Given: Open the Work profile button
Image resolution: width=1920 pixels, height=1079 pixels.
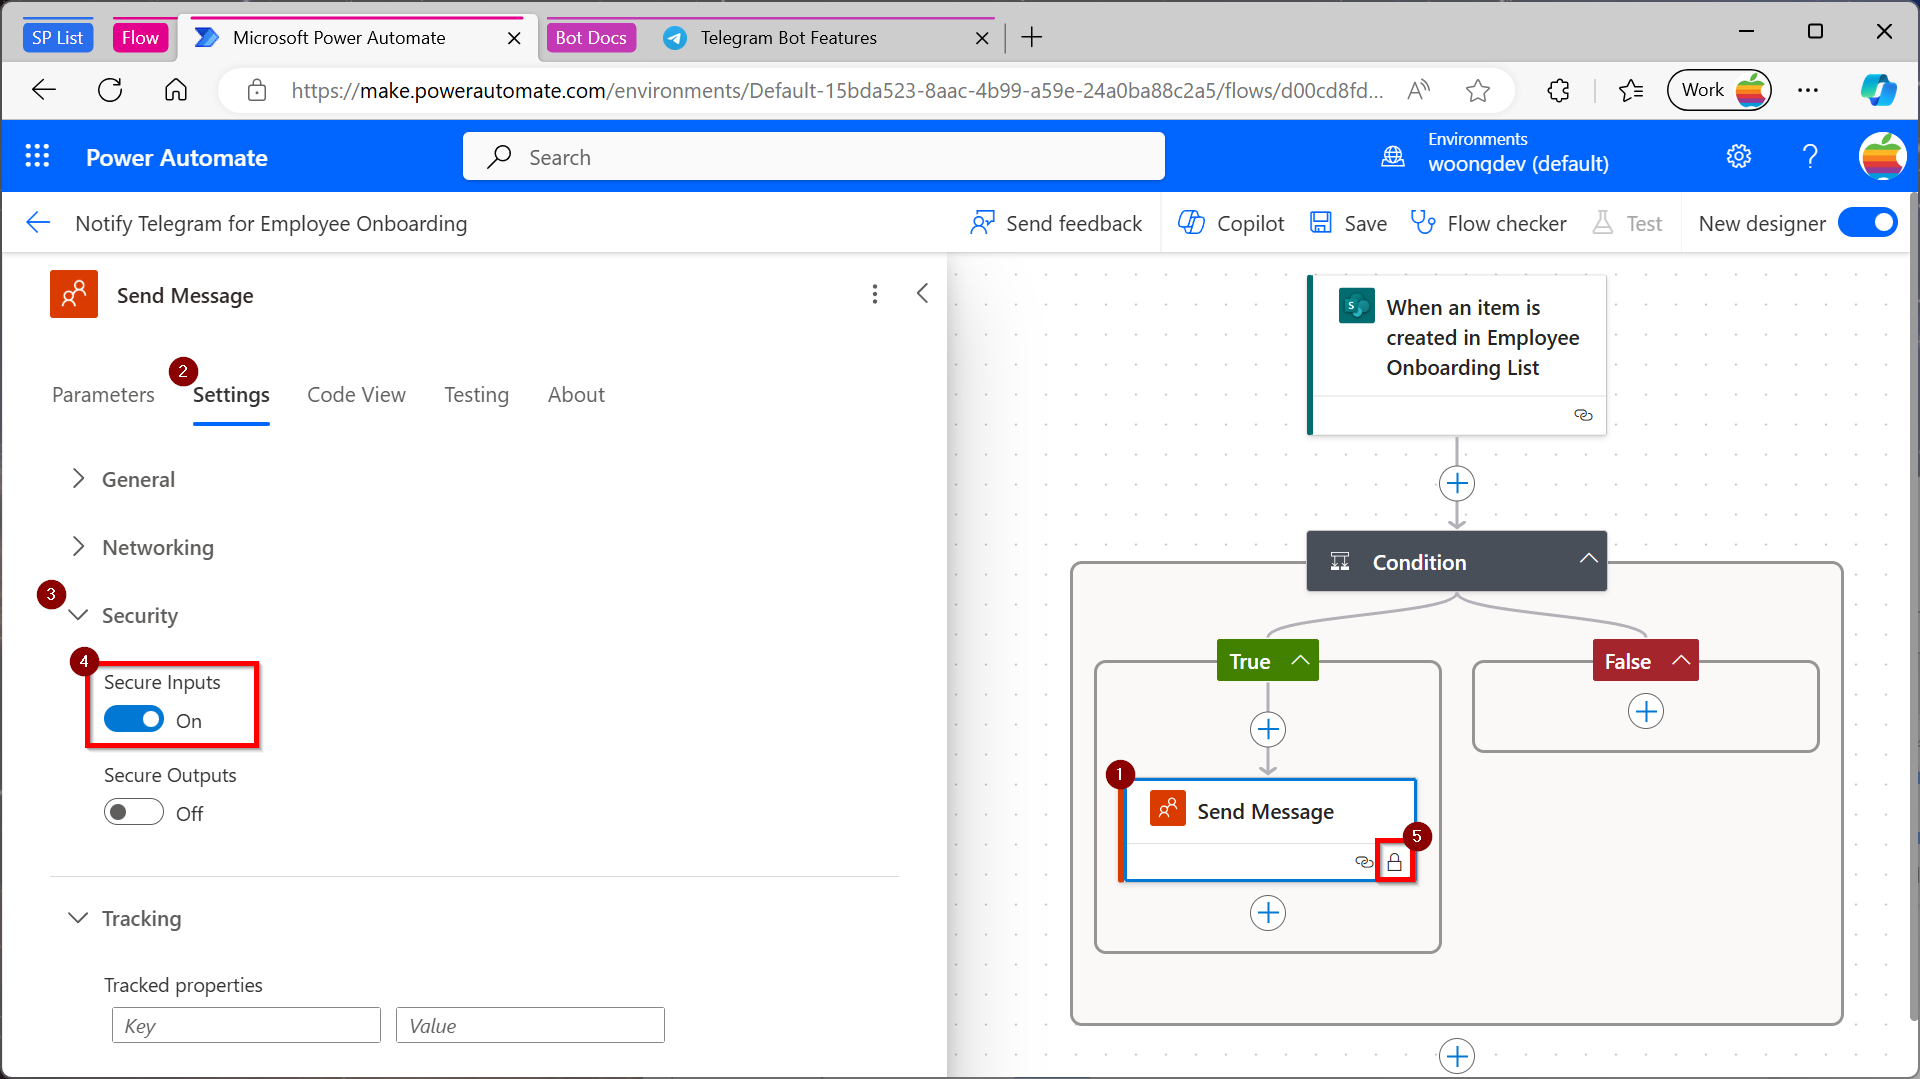Looking at the screenshot, I should click(1719, 90).
